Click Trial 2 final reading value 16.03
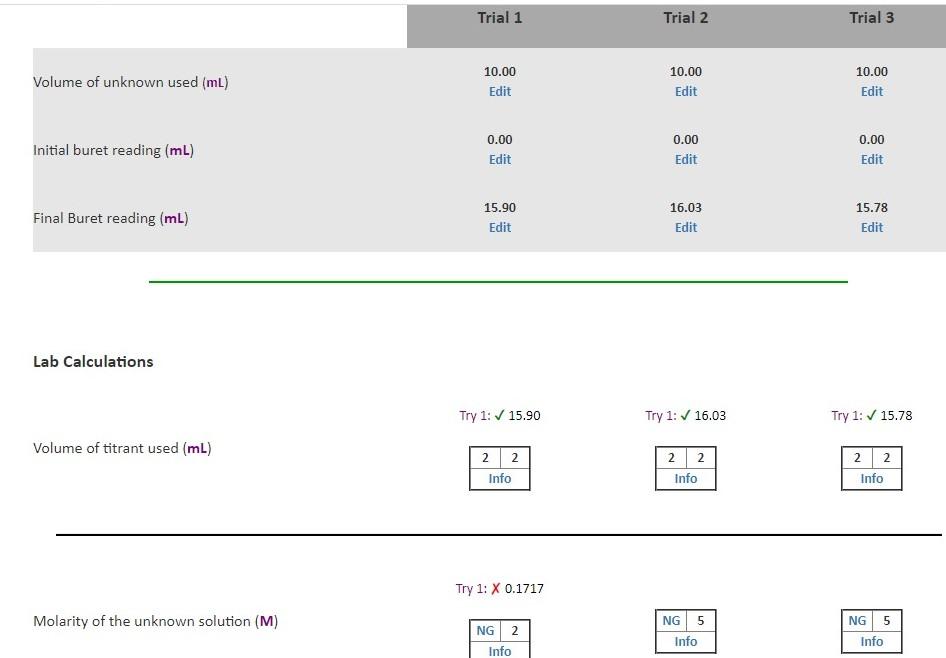Viewport: 946px width, 658px height. (685, 207)
